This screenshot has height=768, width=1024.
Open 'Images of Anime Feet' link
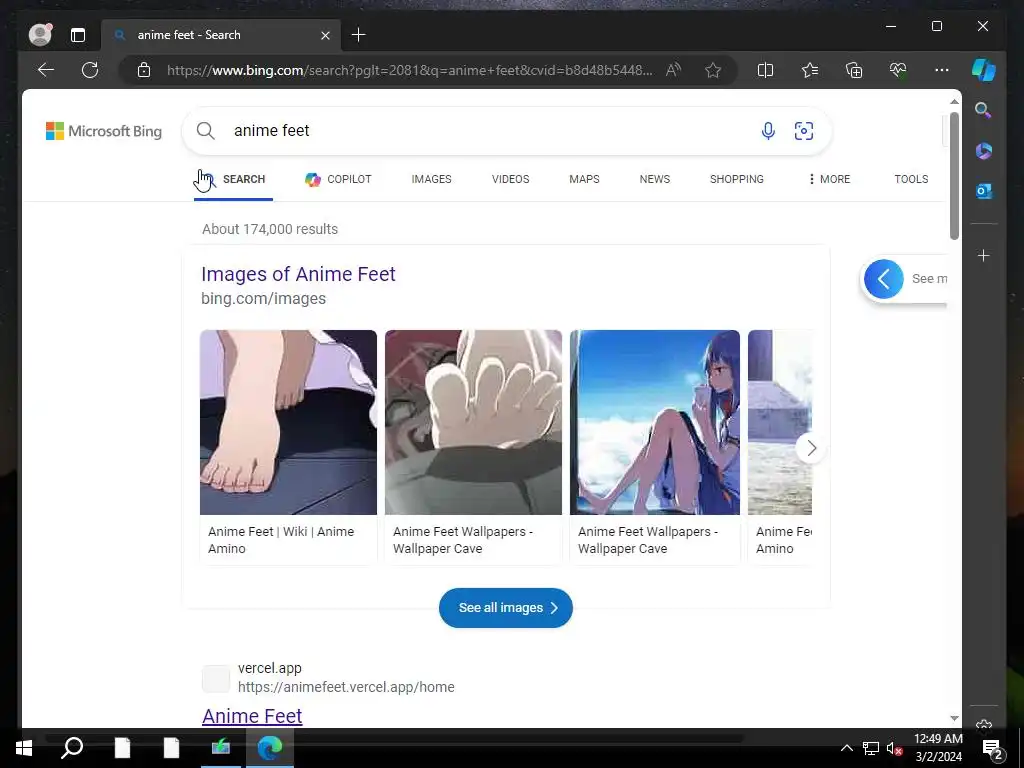[x=298, y=274]
